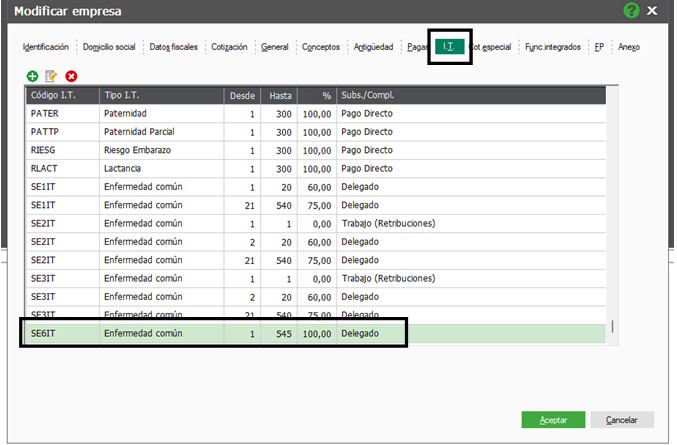Select the Anexo tab

[629, 47]
